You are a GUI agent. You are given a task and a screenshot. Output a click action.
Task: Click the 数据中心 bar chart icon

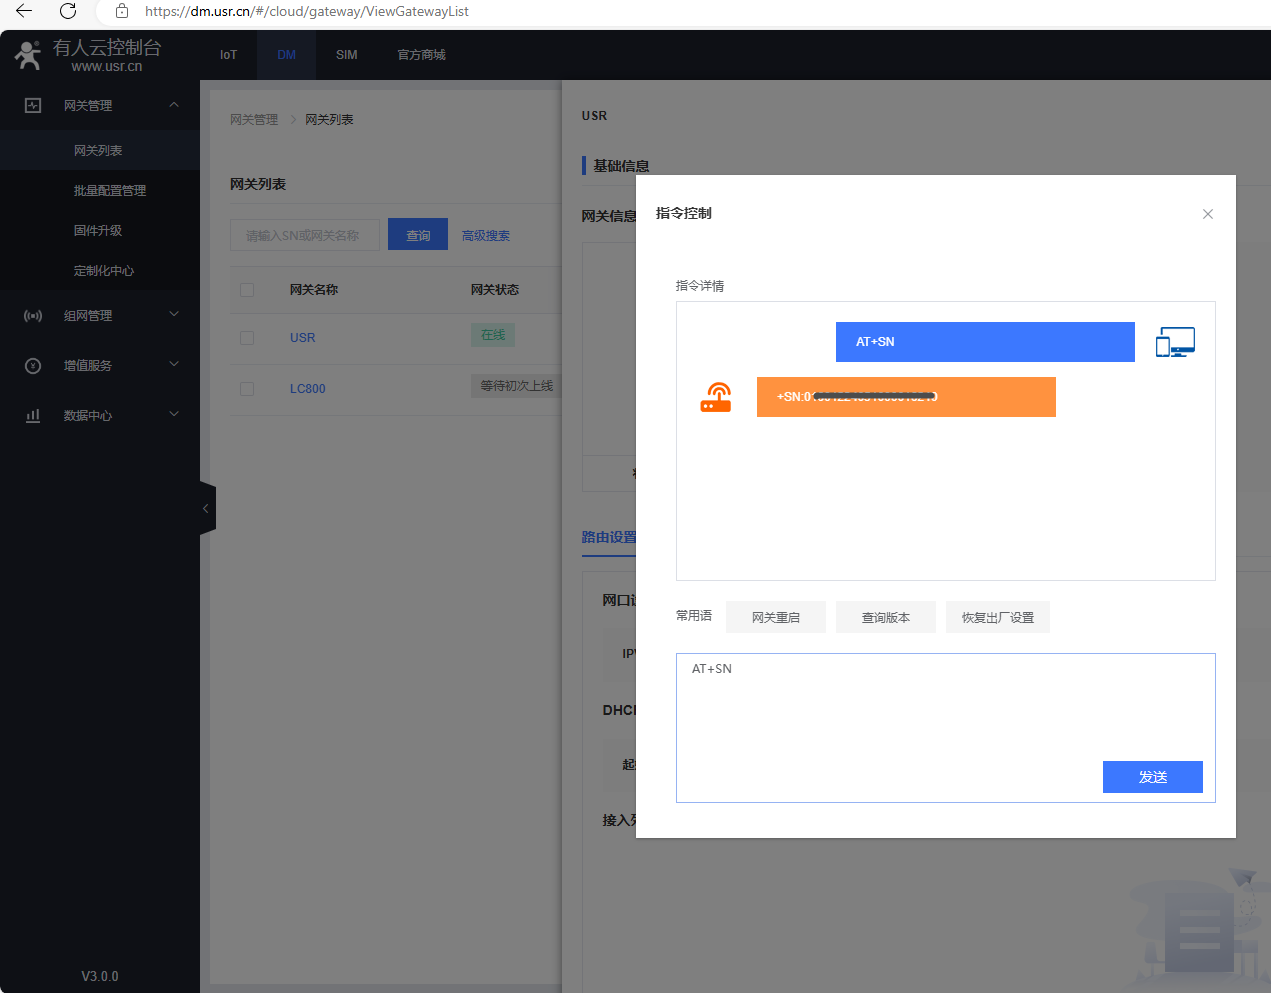point(33,415)
